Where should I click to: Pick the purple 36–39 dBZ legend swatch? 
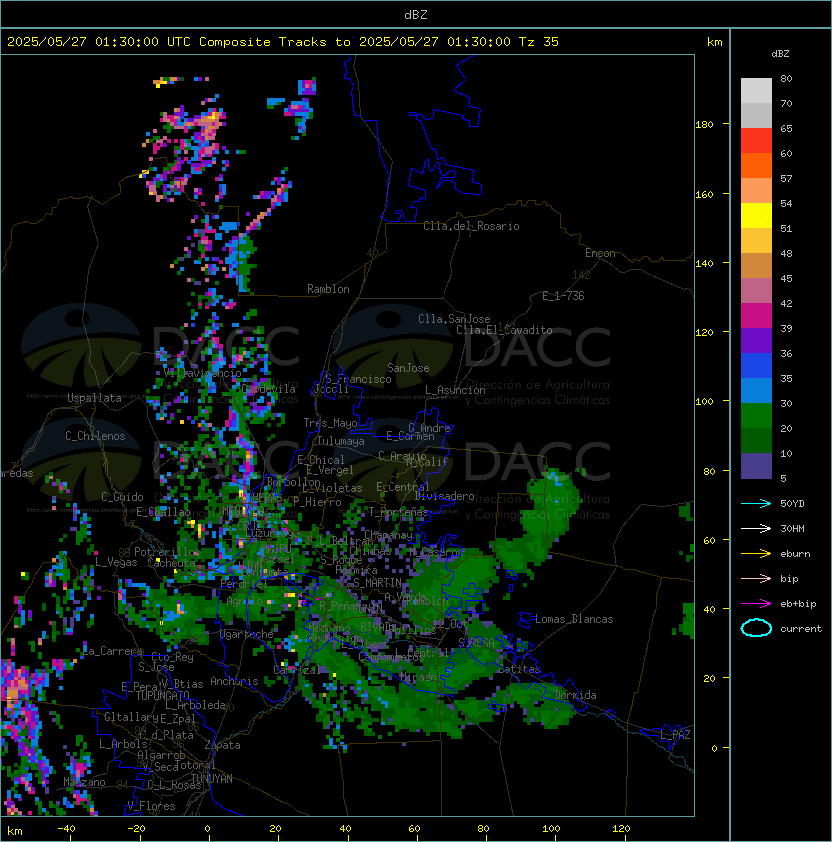point(756,340)
